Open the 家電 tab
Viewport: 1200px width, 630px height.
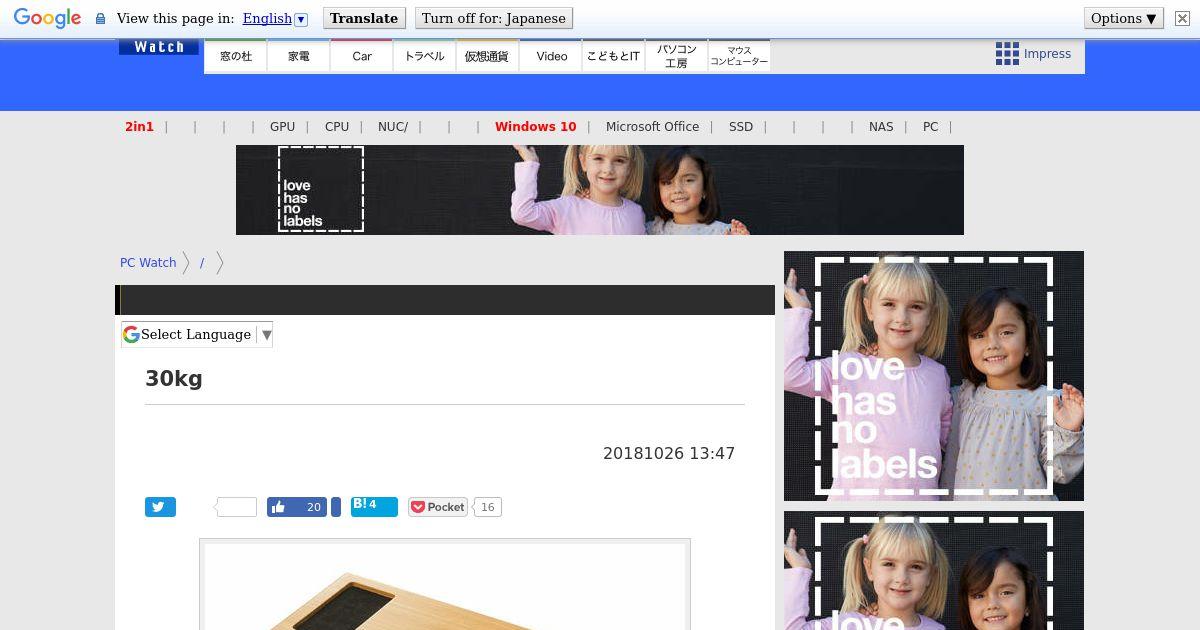(x=299, y=56)
